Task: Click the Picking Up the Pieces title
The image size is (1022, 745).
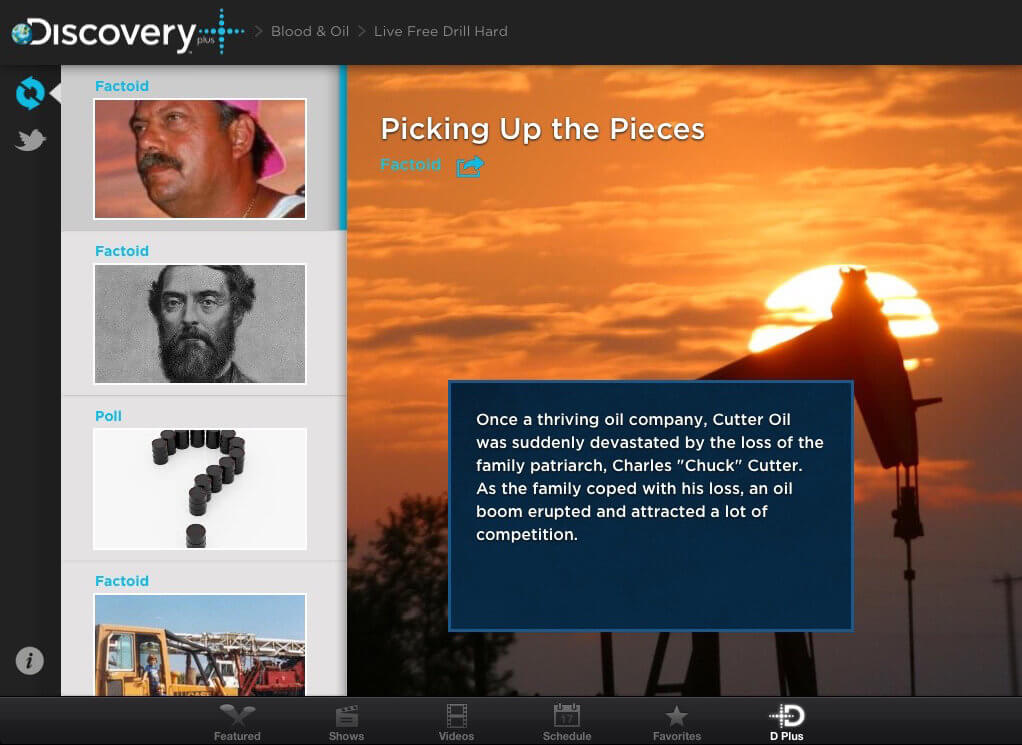Action: click(542, 129)
